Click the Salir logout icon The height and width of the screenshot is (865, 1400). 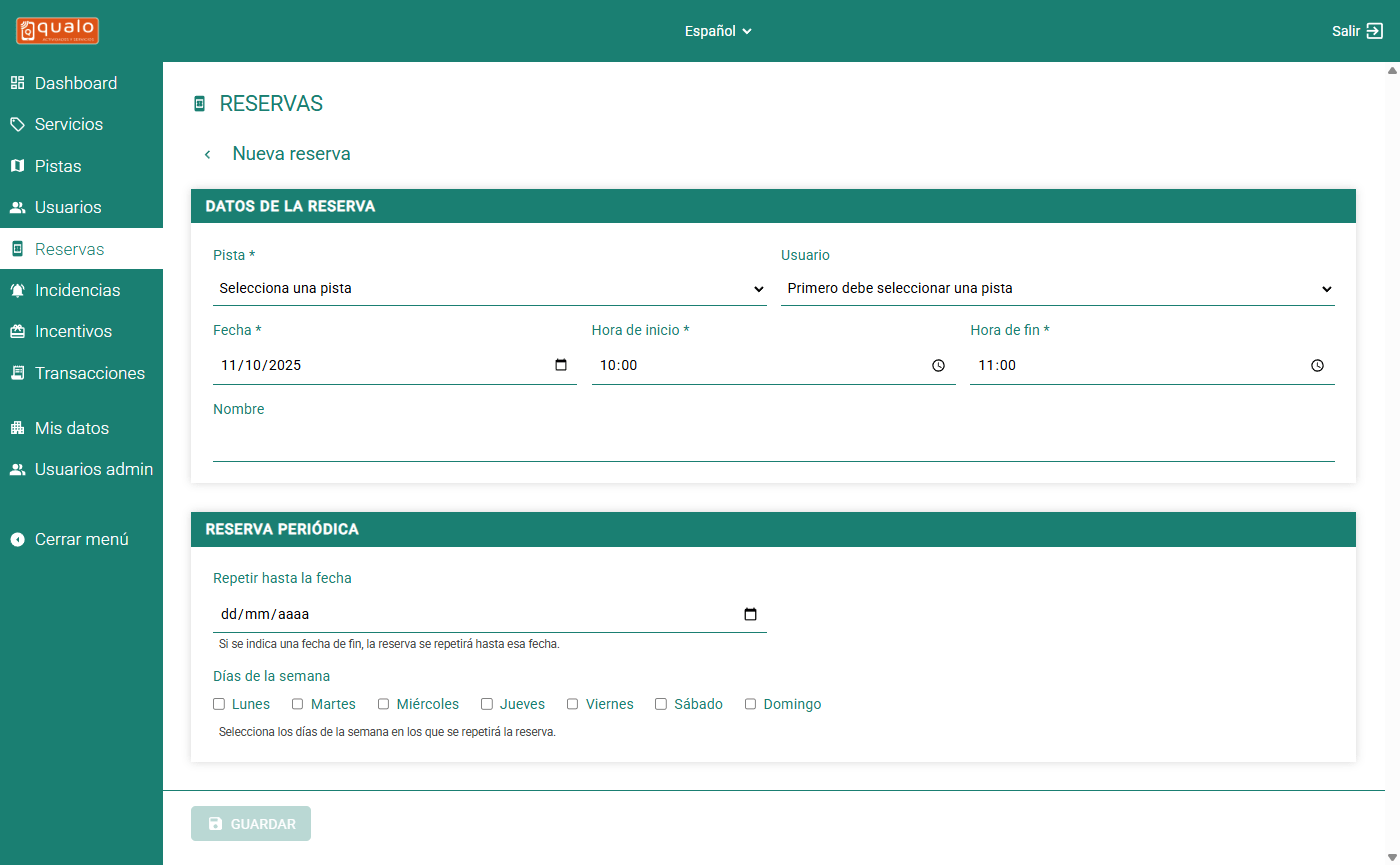[1374, 31]
